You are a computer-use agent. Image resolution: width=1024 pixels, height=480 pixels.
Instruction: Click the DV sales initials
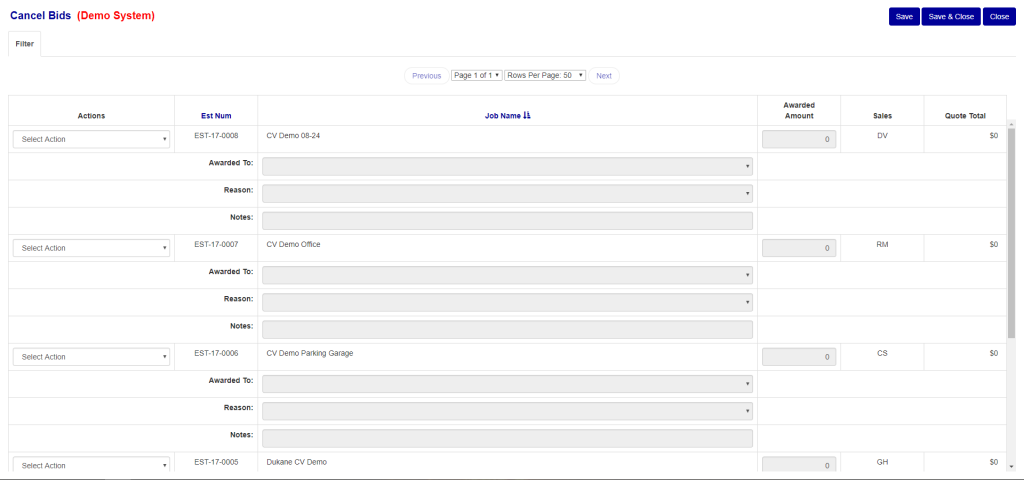(882, 136)
